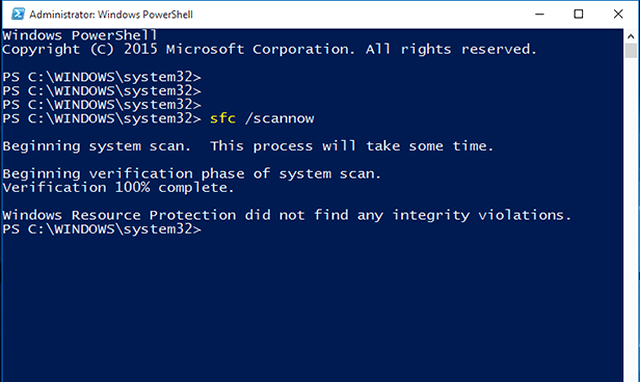The height and width of the screenshot is (382, 640).
Task: Minimize the PowerShell window
Action: tap(540, 14)
